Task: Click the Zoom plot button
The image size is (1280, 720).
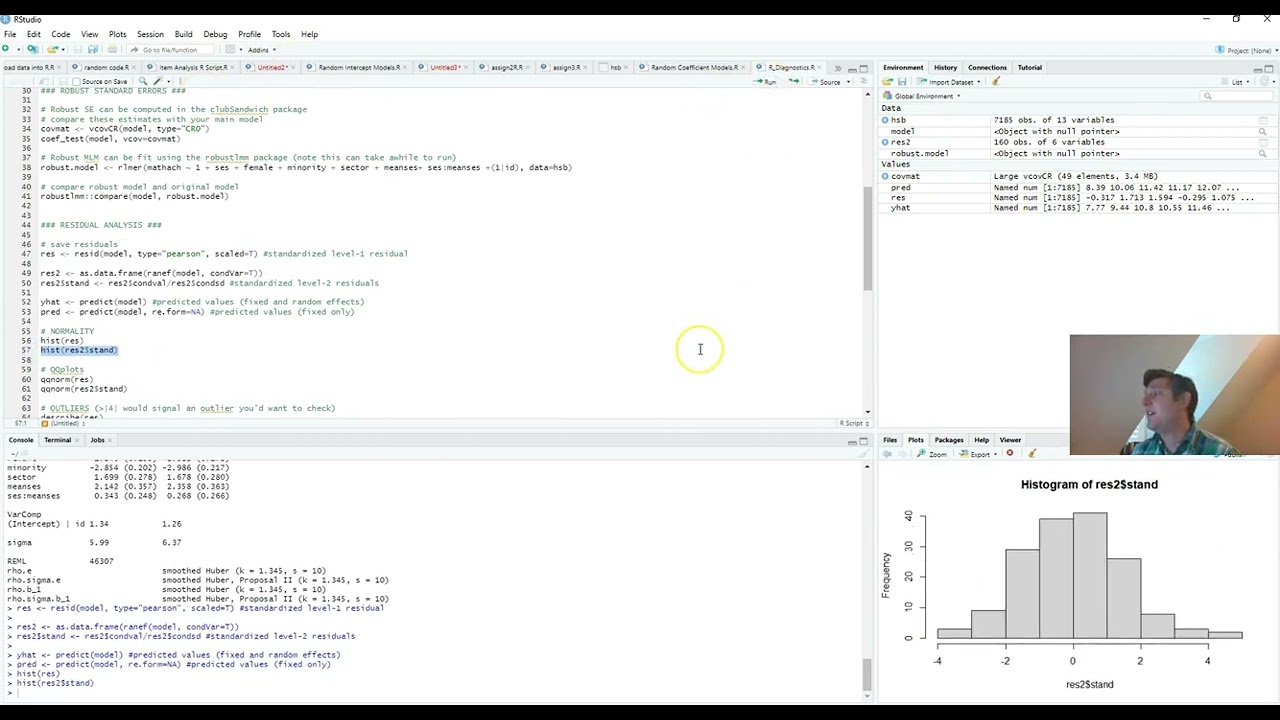Action: [933, 454]
